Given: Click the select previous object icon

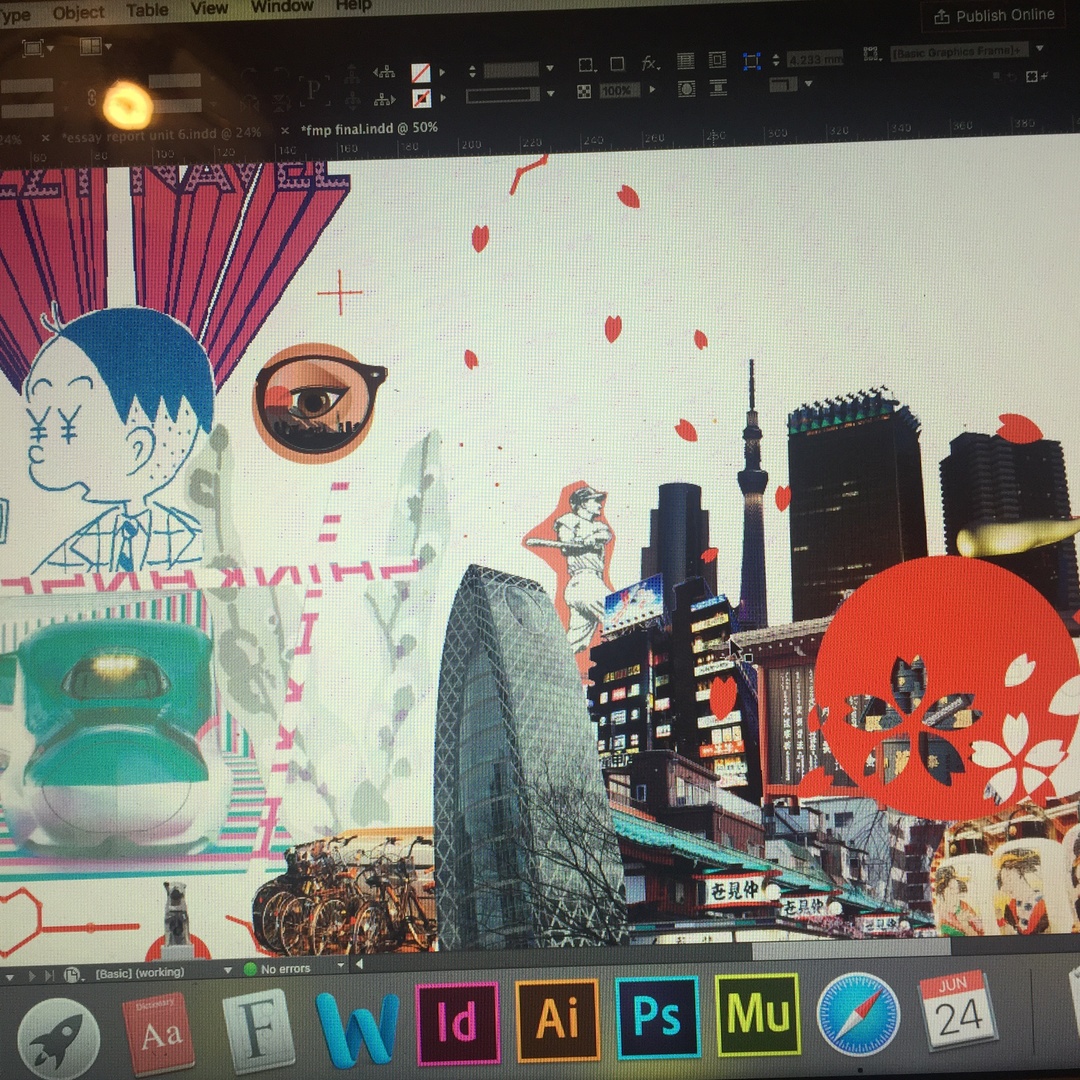Looking at the screenshot, I should click(384, 71).
